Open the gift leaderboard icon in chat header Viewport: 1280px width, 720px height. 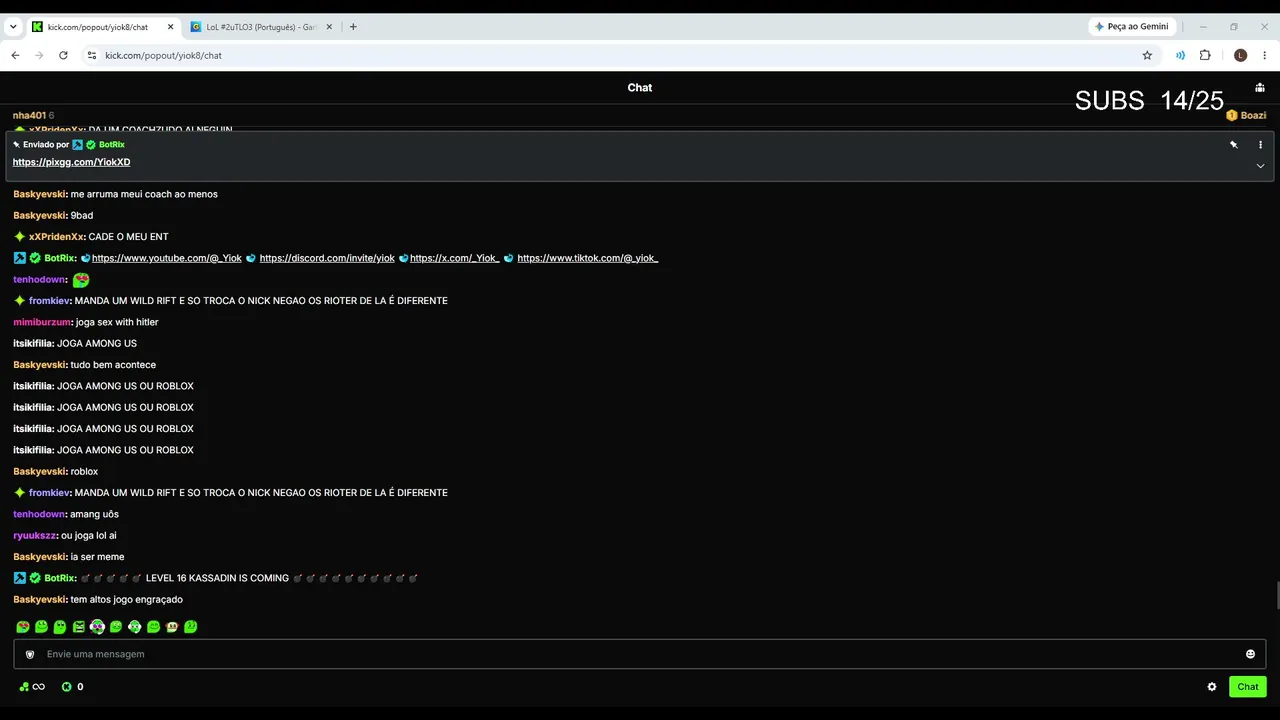(x=1260, y=87)
